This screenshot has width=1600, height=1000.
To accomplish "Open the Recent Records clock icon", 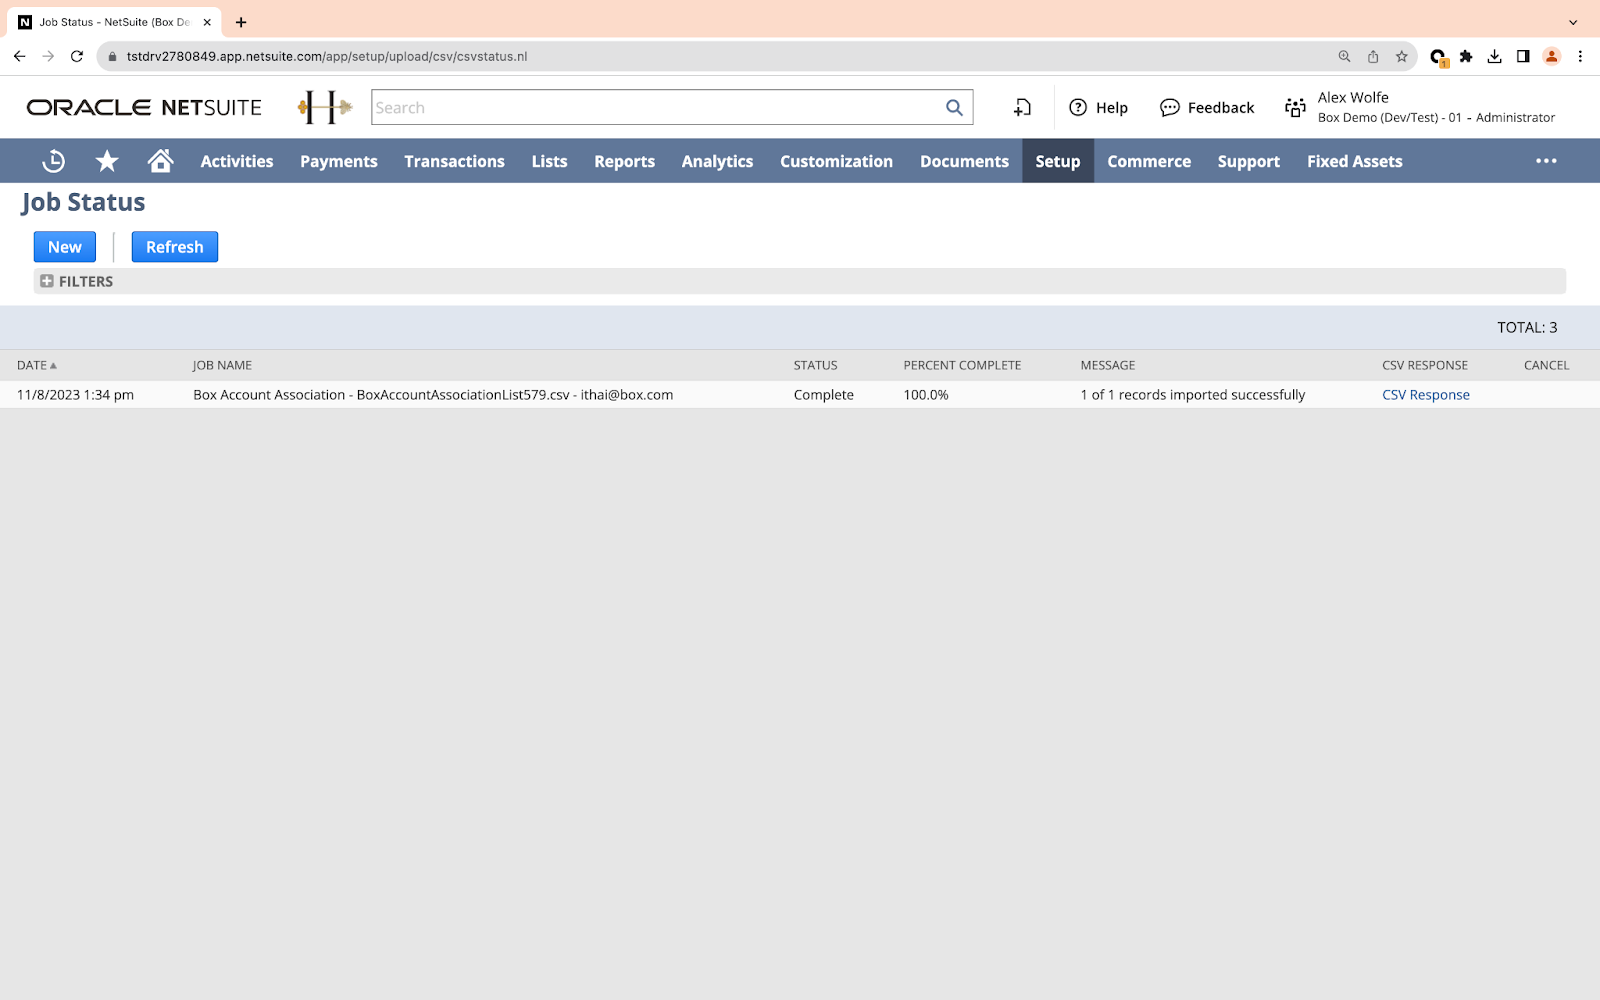I will point(54,161).
